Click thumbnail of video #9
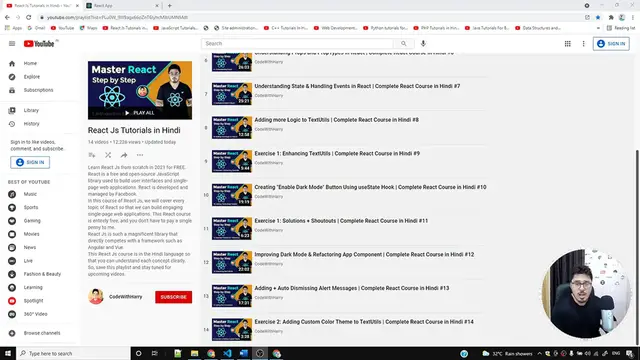 pyautogui.click(x=232, y=161)
